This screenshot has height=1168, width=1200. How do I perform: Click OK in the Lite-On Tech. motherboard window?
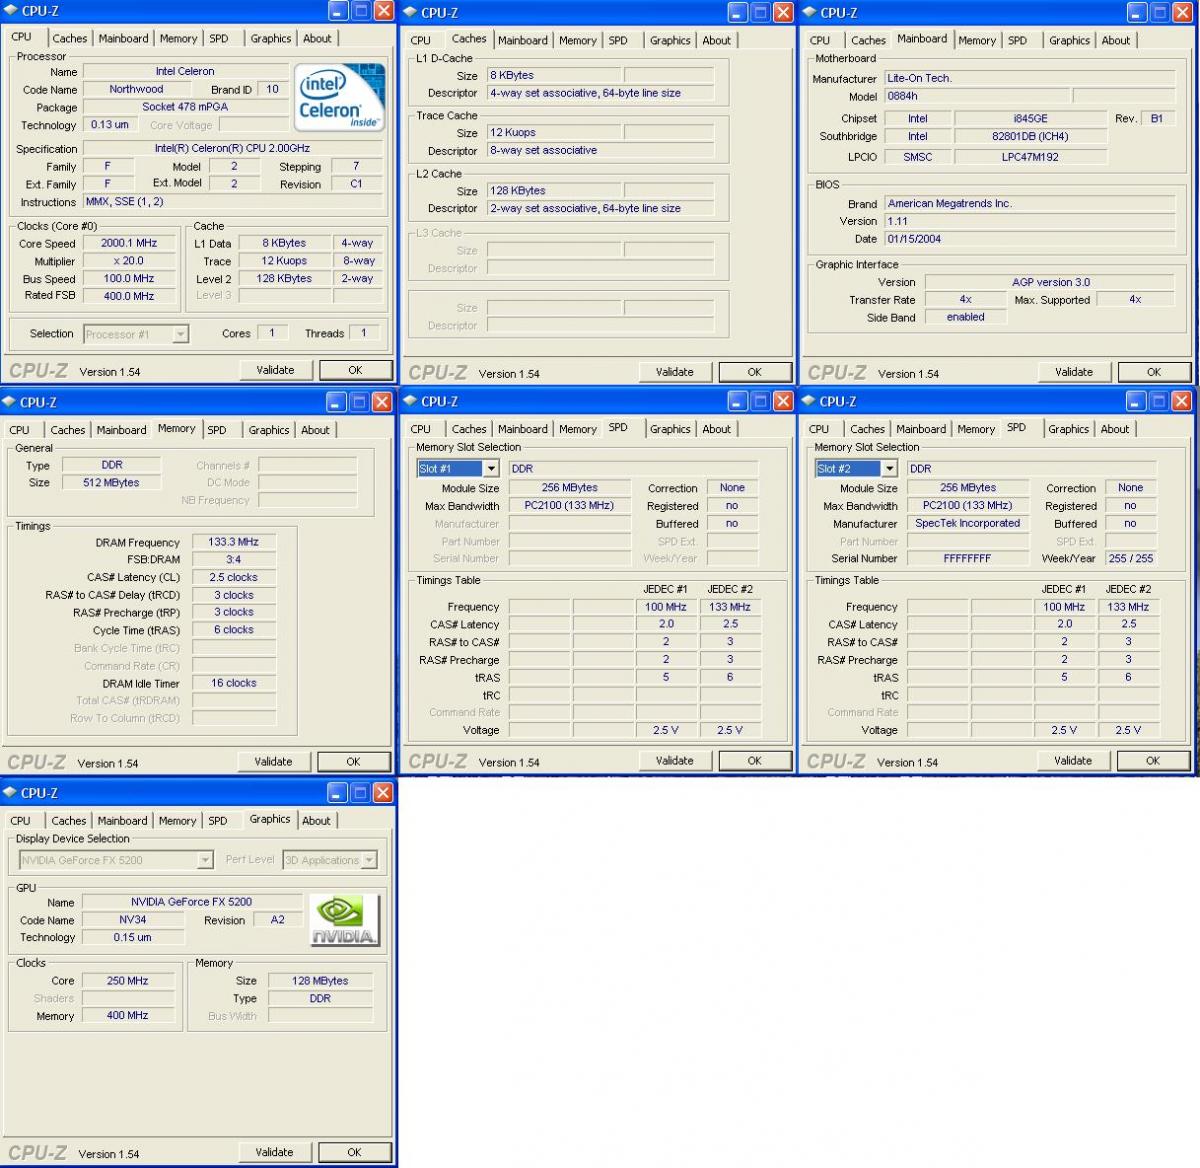pos(1154,372)
